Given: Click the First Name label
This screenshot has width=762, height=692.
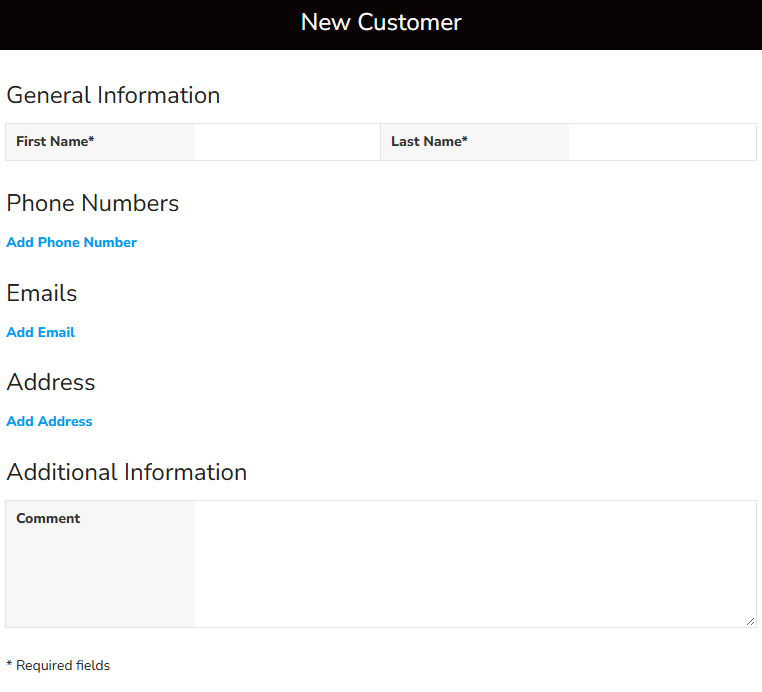Looking at the screenshot, I should point(52,141).
